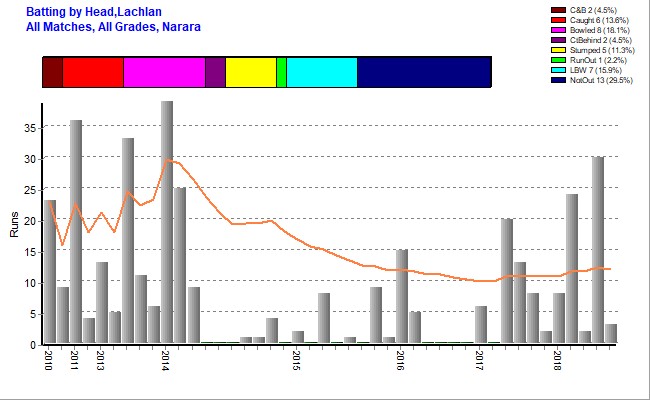The height and width of the screenshot is (400, 650).
Task: Click the cyan segment of the dismissal bar
Action: click(321, 73)
